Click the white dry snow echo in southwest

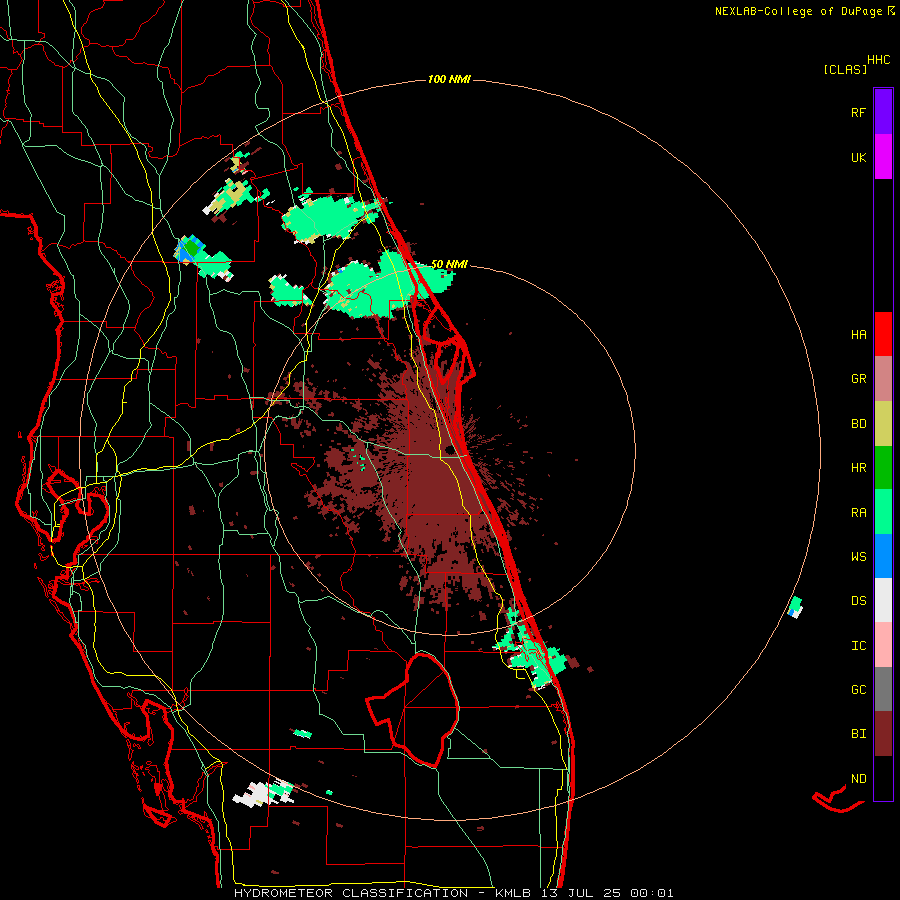(255, 794)
